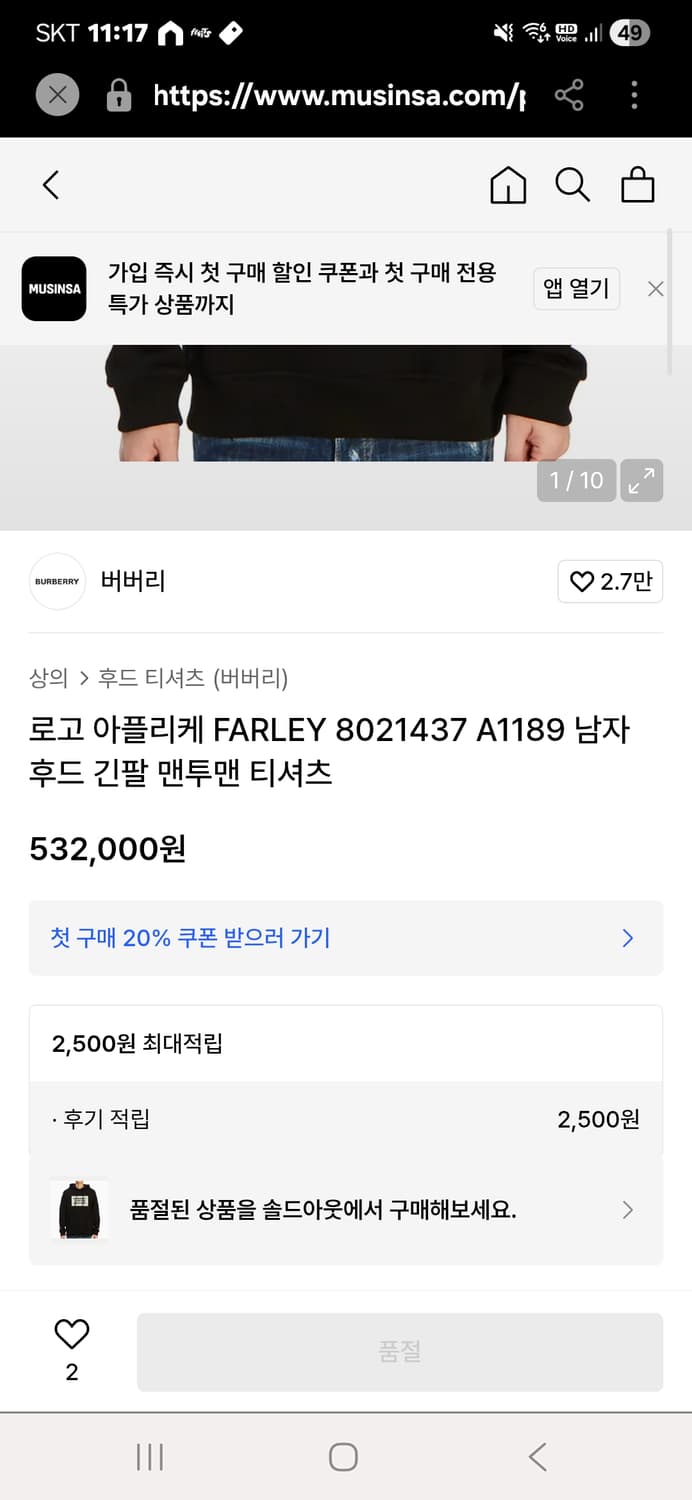Screen dimensions: 692x1500
Task: Open the shopping bag
Action: tap(638, 185)
